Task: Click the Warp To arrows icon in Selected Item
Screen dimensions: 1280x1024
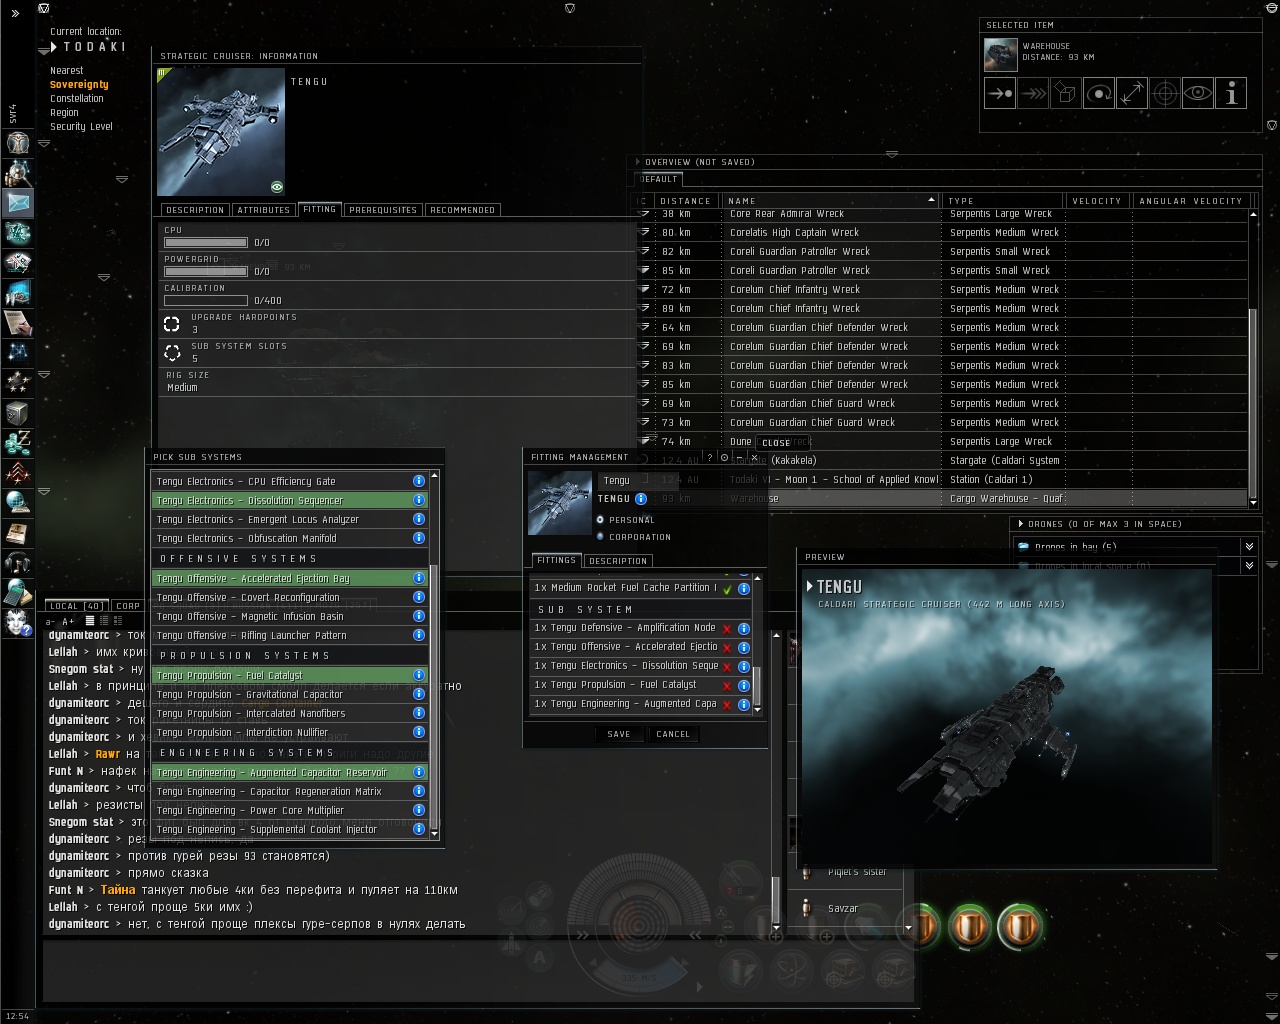Action: [x=1032, y=94]
